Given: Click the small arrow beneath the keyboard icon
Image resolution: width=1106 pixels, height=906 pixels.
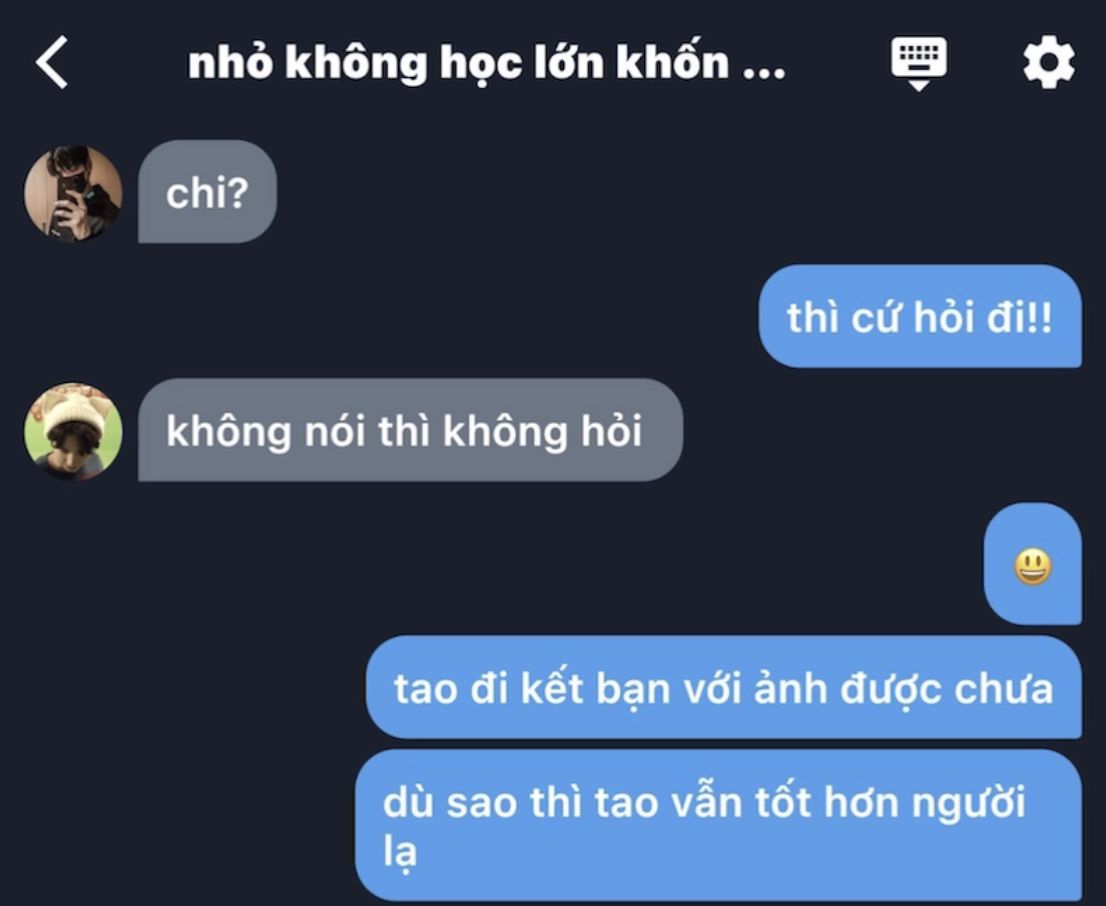Looking at the screenshot, I should 918,85.
